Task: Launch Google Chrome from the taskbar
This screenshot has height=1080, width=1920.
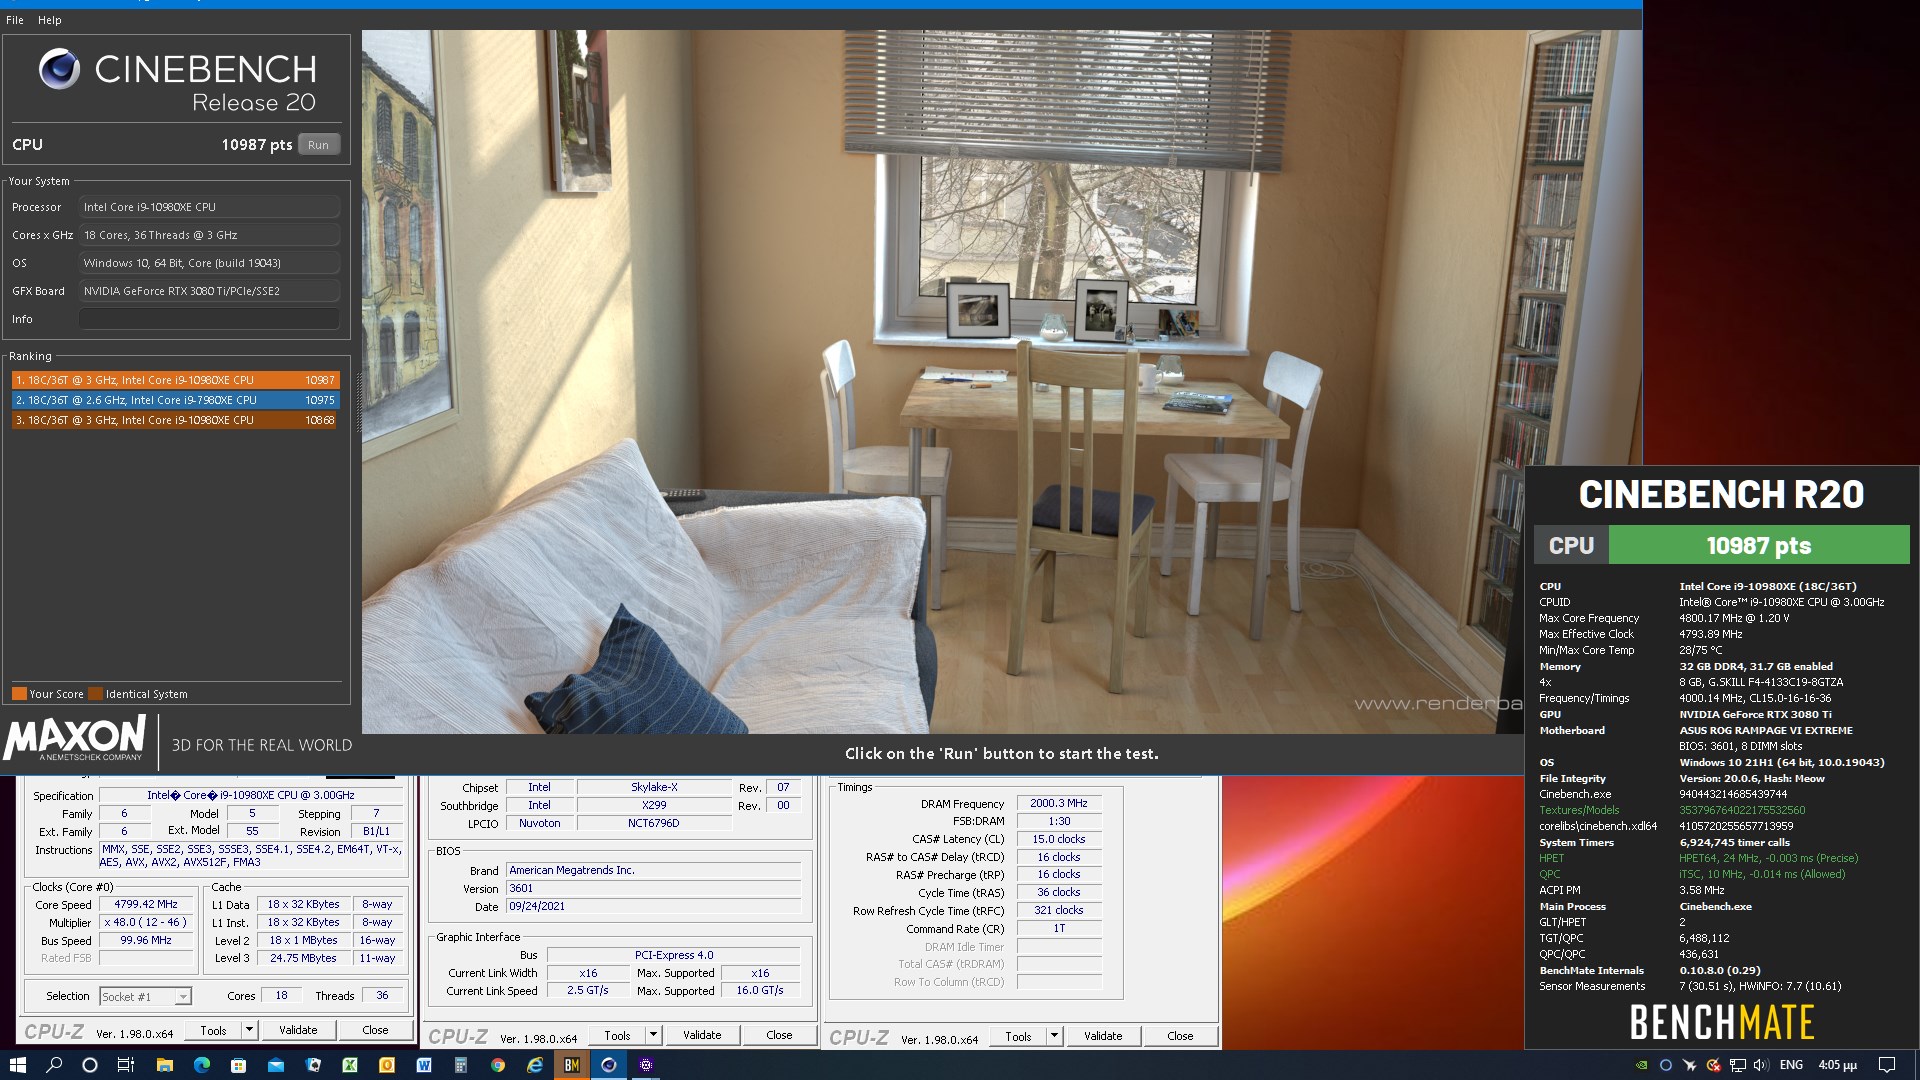Action: click(498, 1065)
